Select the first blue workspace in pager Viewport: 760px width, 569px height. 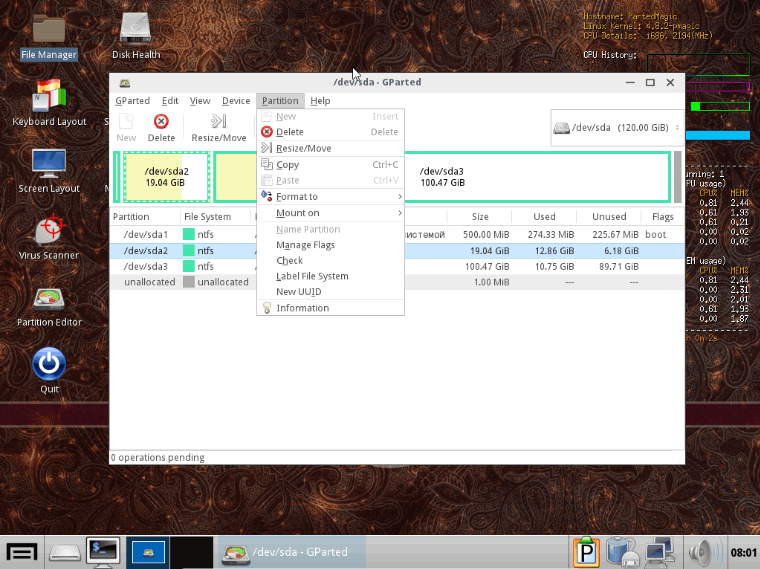(x=148, y=552)
